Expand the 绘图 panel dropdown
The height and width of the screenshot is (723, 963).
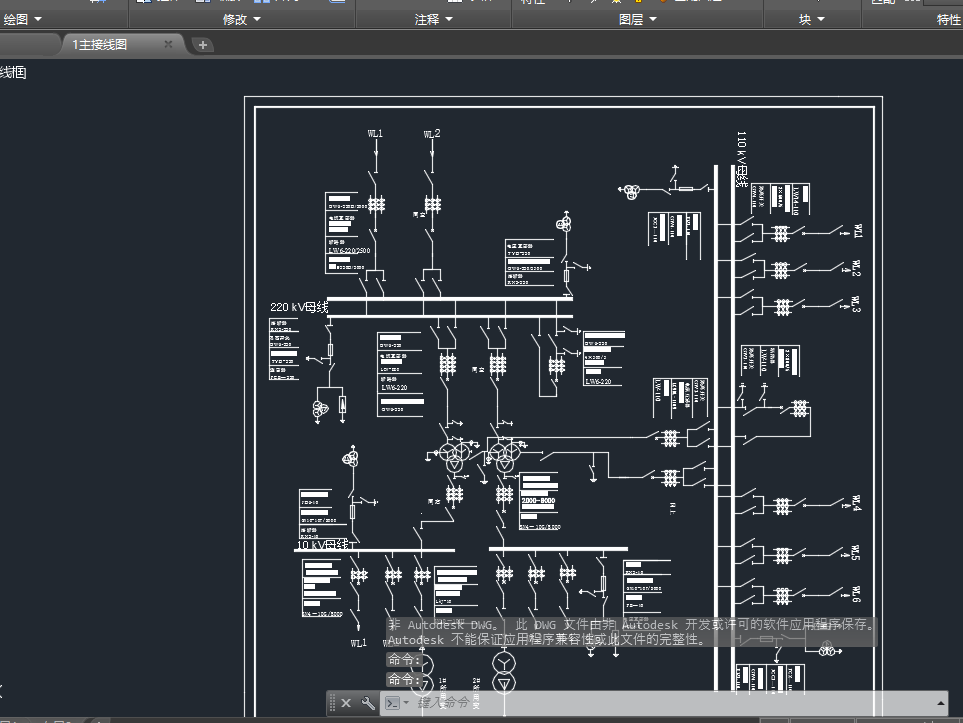point(23,19)
